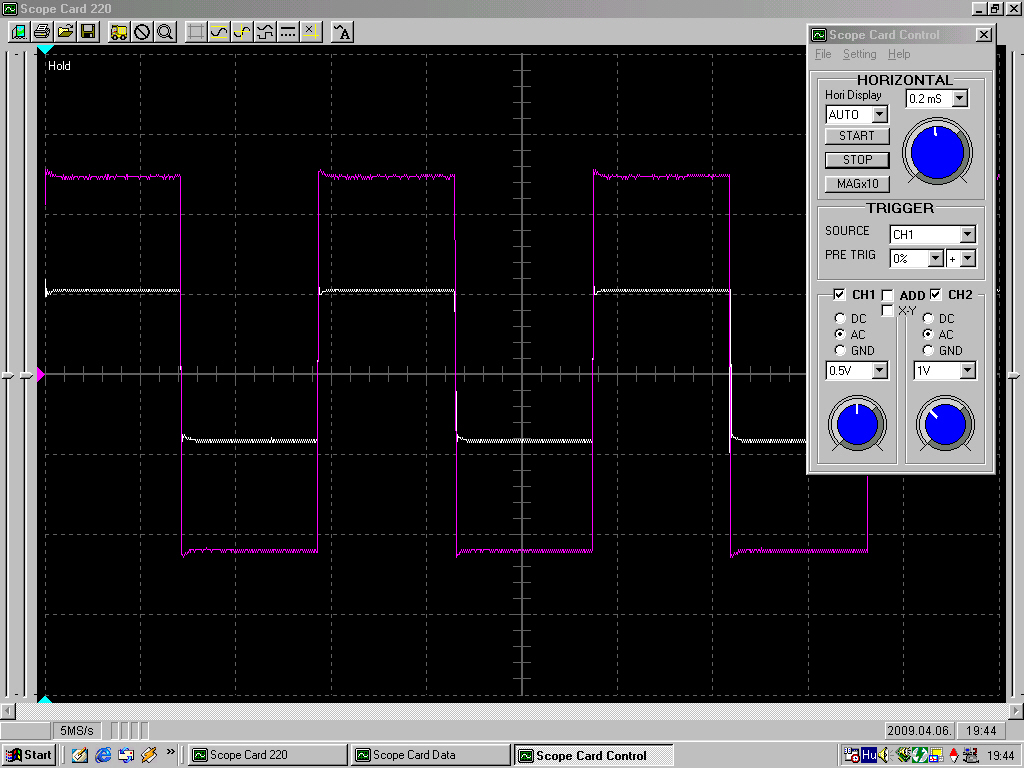
Task: Click the print icon in the toolbar
Action: click(42, 31)
